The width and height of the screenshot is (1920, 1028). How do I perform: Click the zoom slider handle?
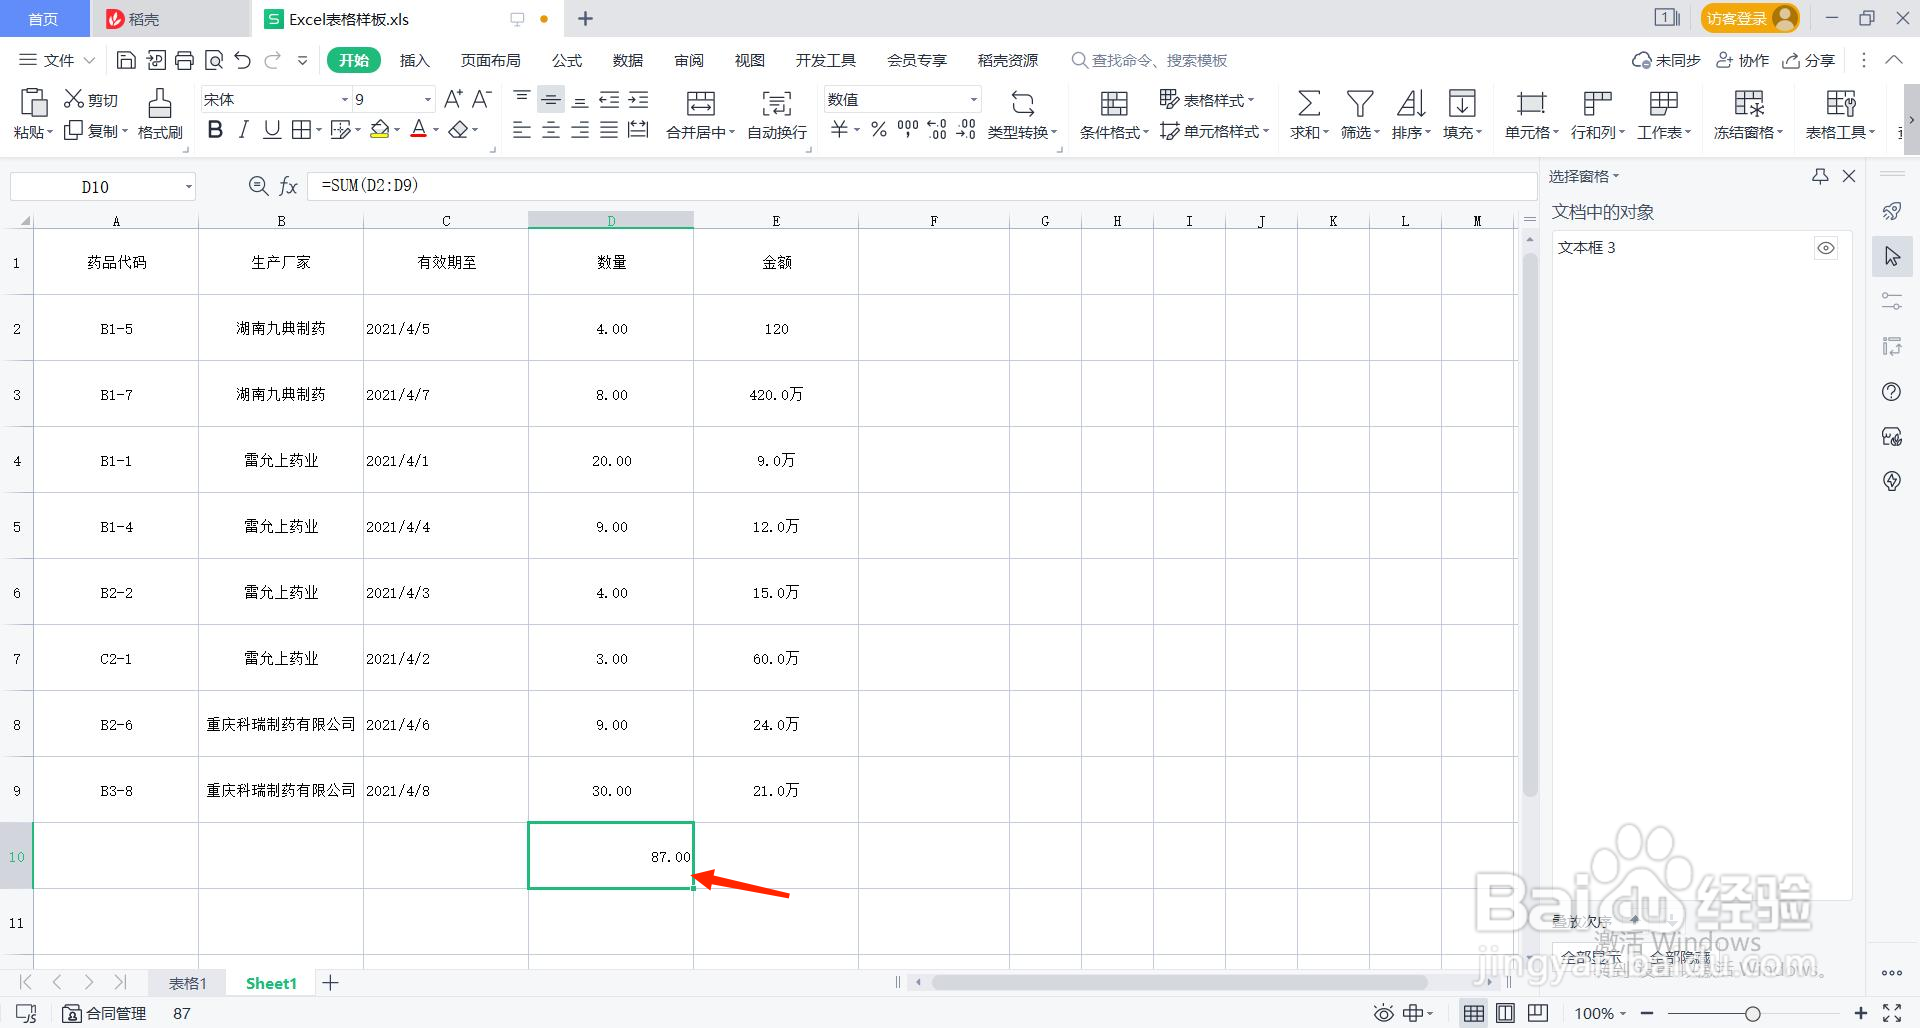(1752, 1014)
